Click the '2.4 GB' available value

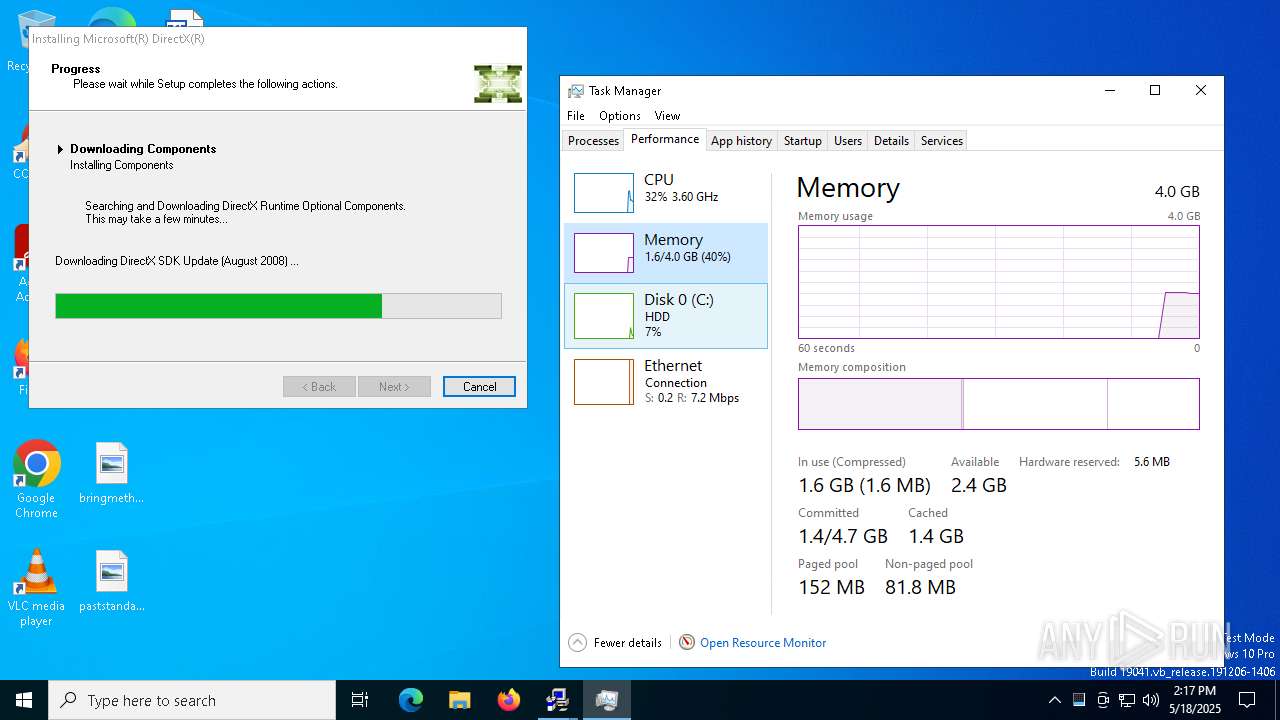[979, 486]
